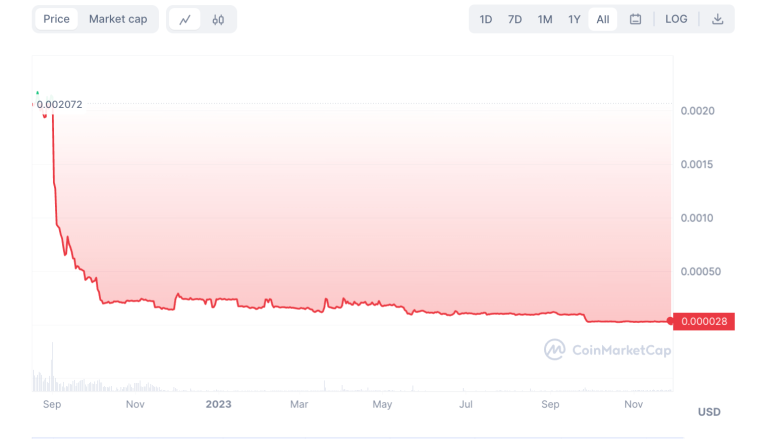Select the 1D time range
The width and height of the screenshot is (760, 439).
coord(486,19)
